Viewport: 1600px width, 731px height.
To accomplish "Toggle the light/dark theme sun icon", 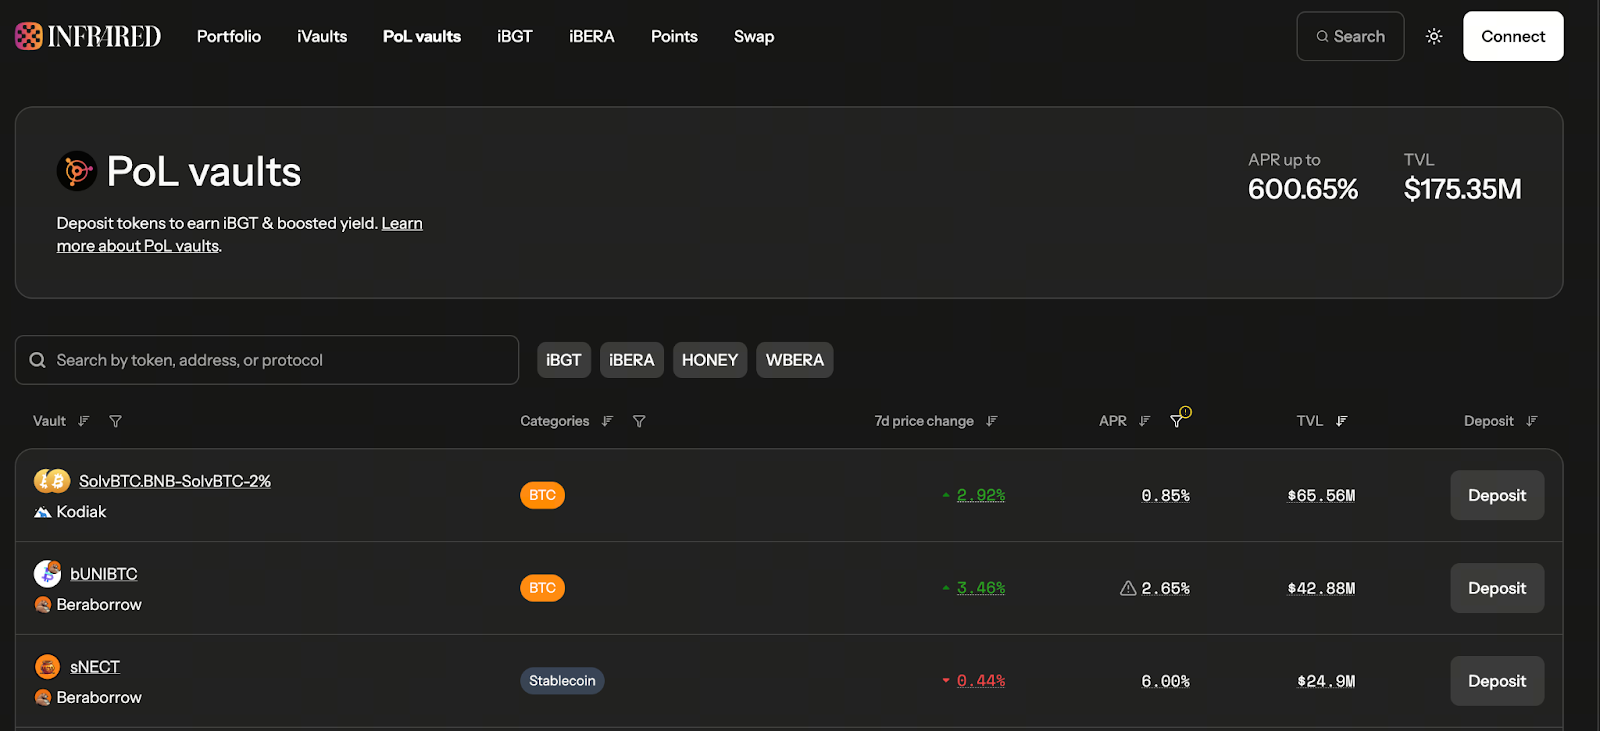I will [1433, 36].
